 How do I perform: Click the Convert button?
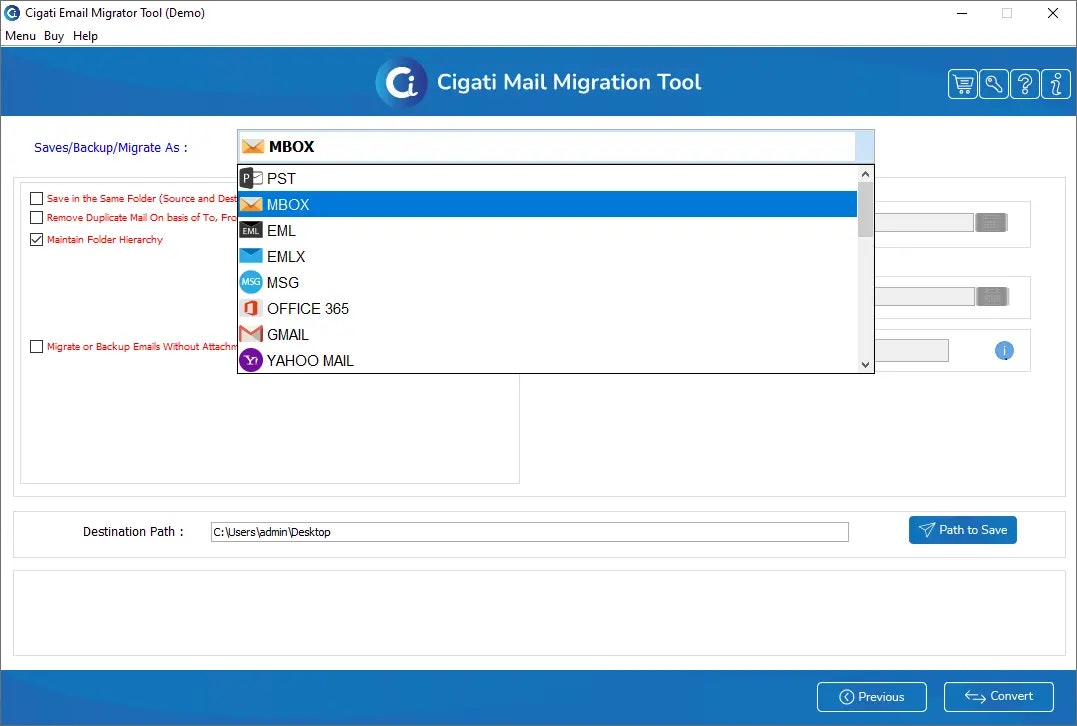point(999,696)
